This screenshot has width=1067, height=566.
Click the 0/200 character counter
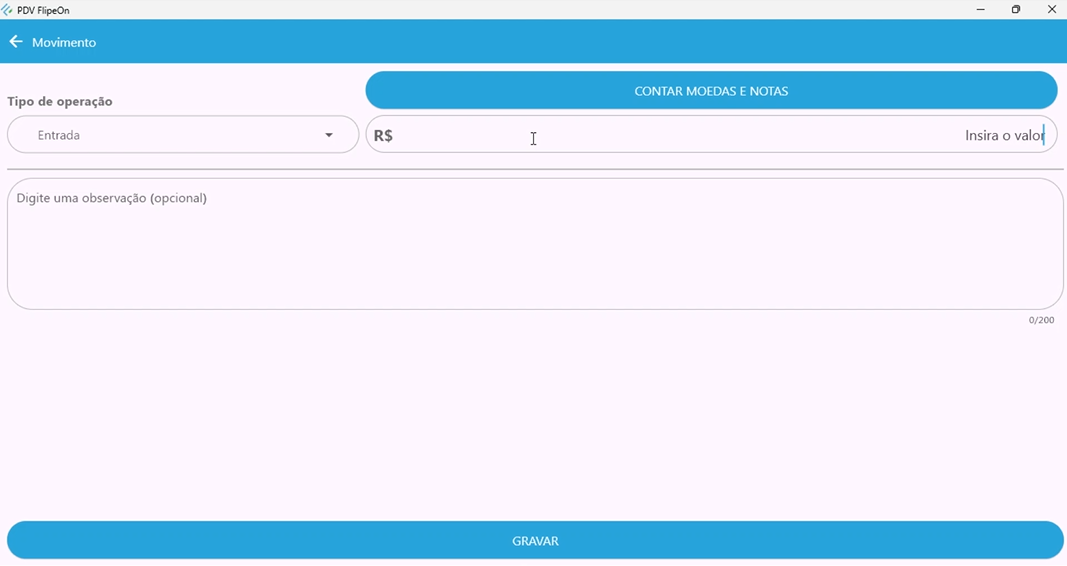click(x=1041, y=320)
